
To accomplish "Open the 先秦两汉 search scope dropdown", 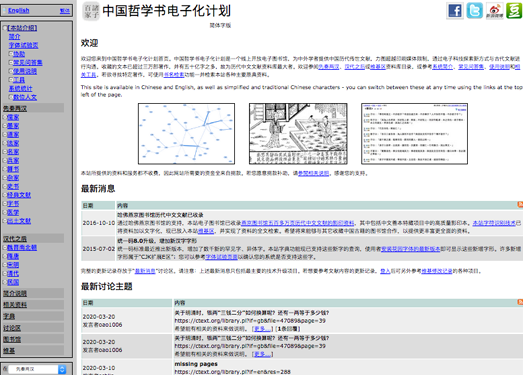I will click(x=37, y=369).
